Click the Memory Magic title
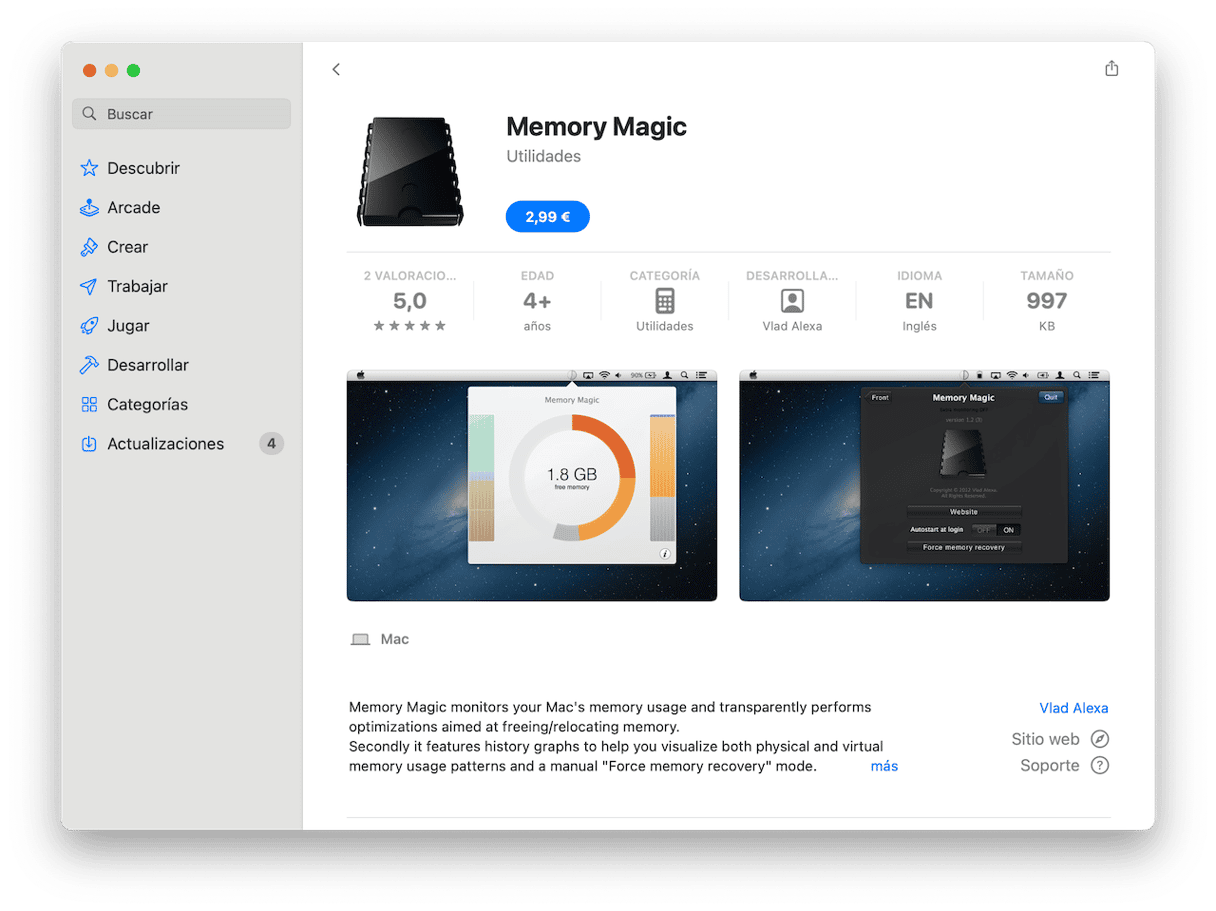Viewport: 1216px width, 911px height. coord(596,127)
